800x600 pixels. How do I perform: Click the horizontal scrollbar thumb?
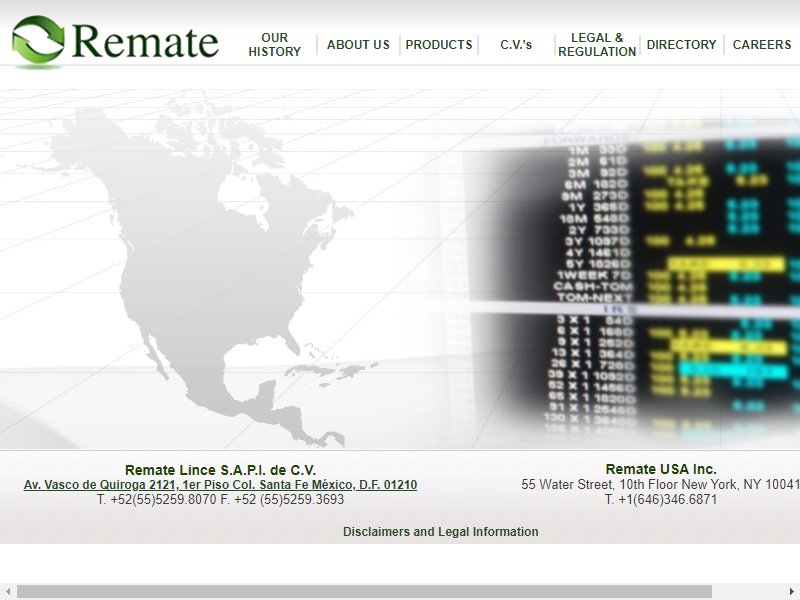click(364, 592)
